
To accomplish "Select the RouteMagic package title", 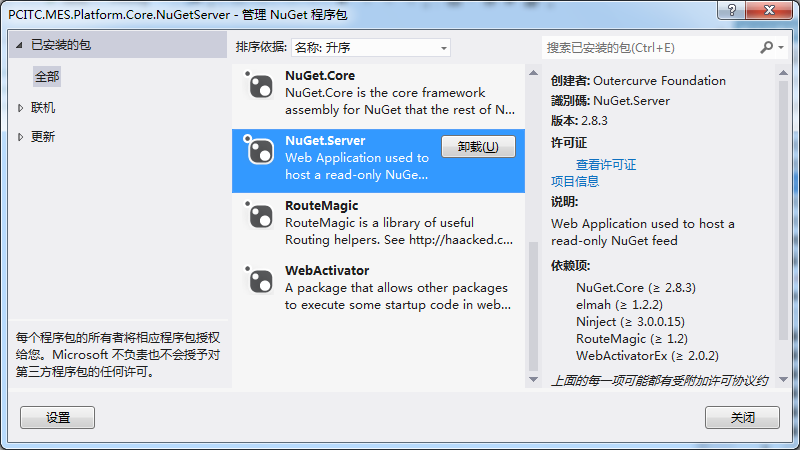I will click(x=321, y=206).
